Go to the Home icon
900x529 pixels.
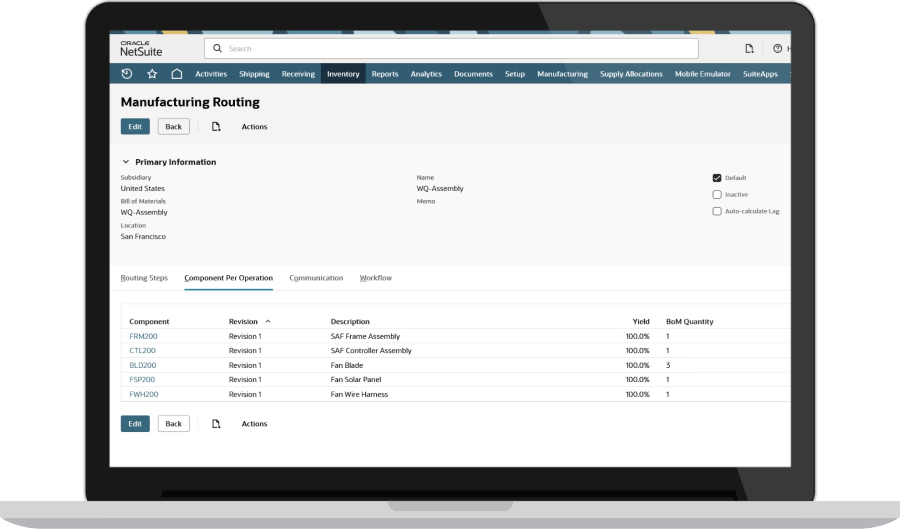coord(177,73)
